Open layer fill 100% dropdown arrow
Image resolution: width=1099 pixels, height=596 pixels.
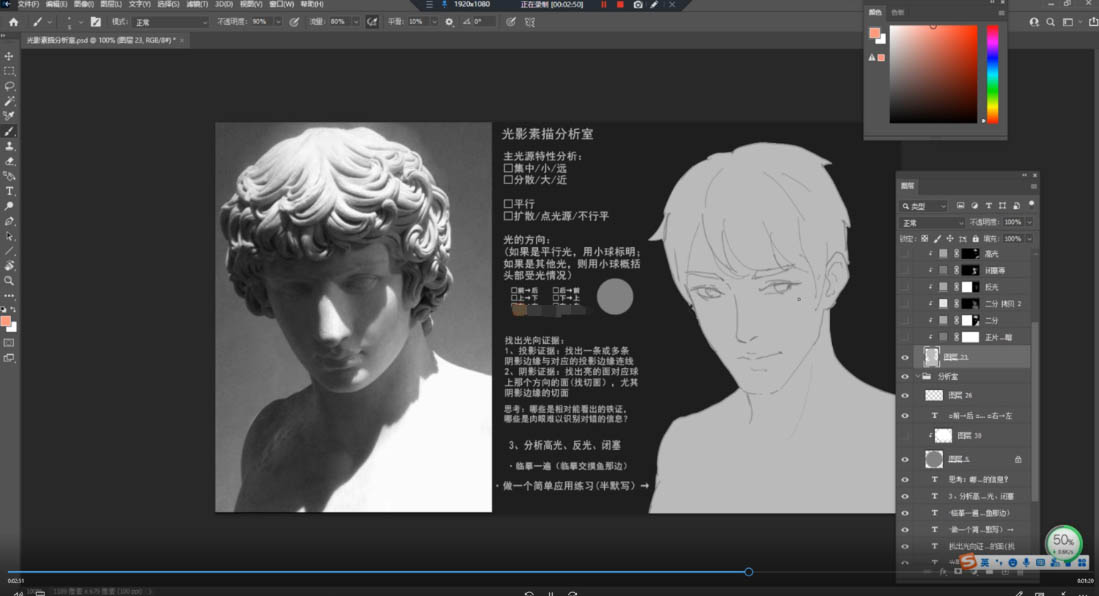[1029, 238]
